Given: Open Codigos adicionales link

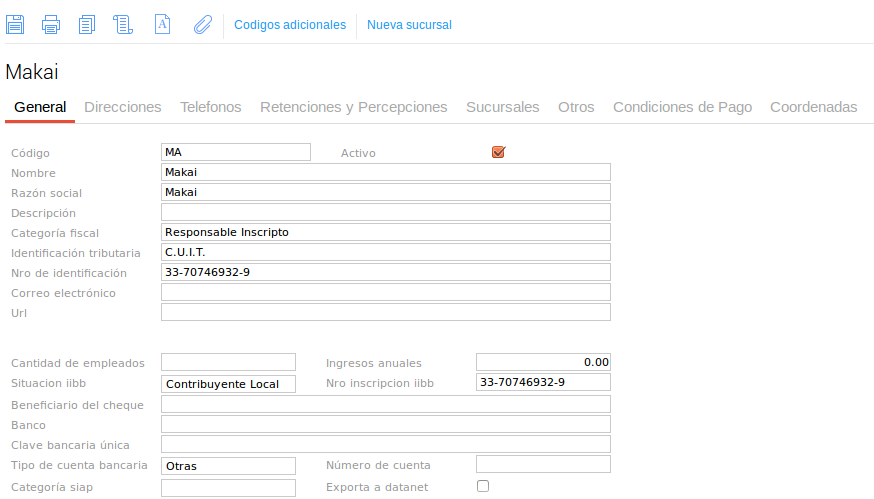Looking at the screenshot, I should [290, 25].
